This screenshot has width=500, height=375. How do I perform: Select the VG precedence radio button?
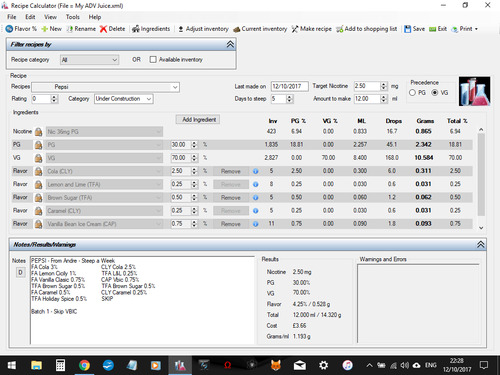(x=435, y=93)
